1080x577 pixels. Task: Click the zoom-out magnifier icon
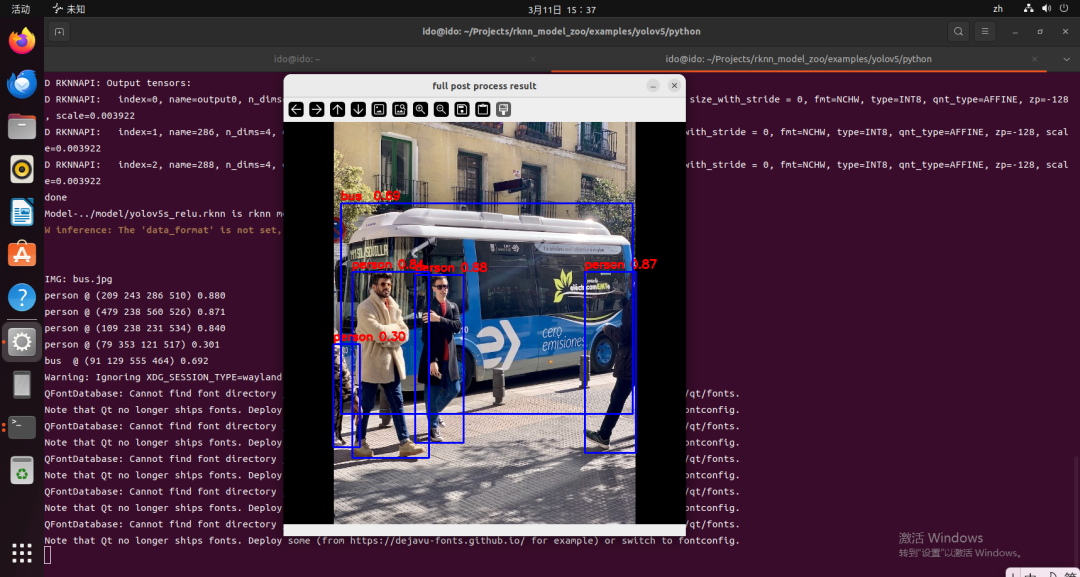tap(441, 109)
